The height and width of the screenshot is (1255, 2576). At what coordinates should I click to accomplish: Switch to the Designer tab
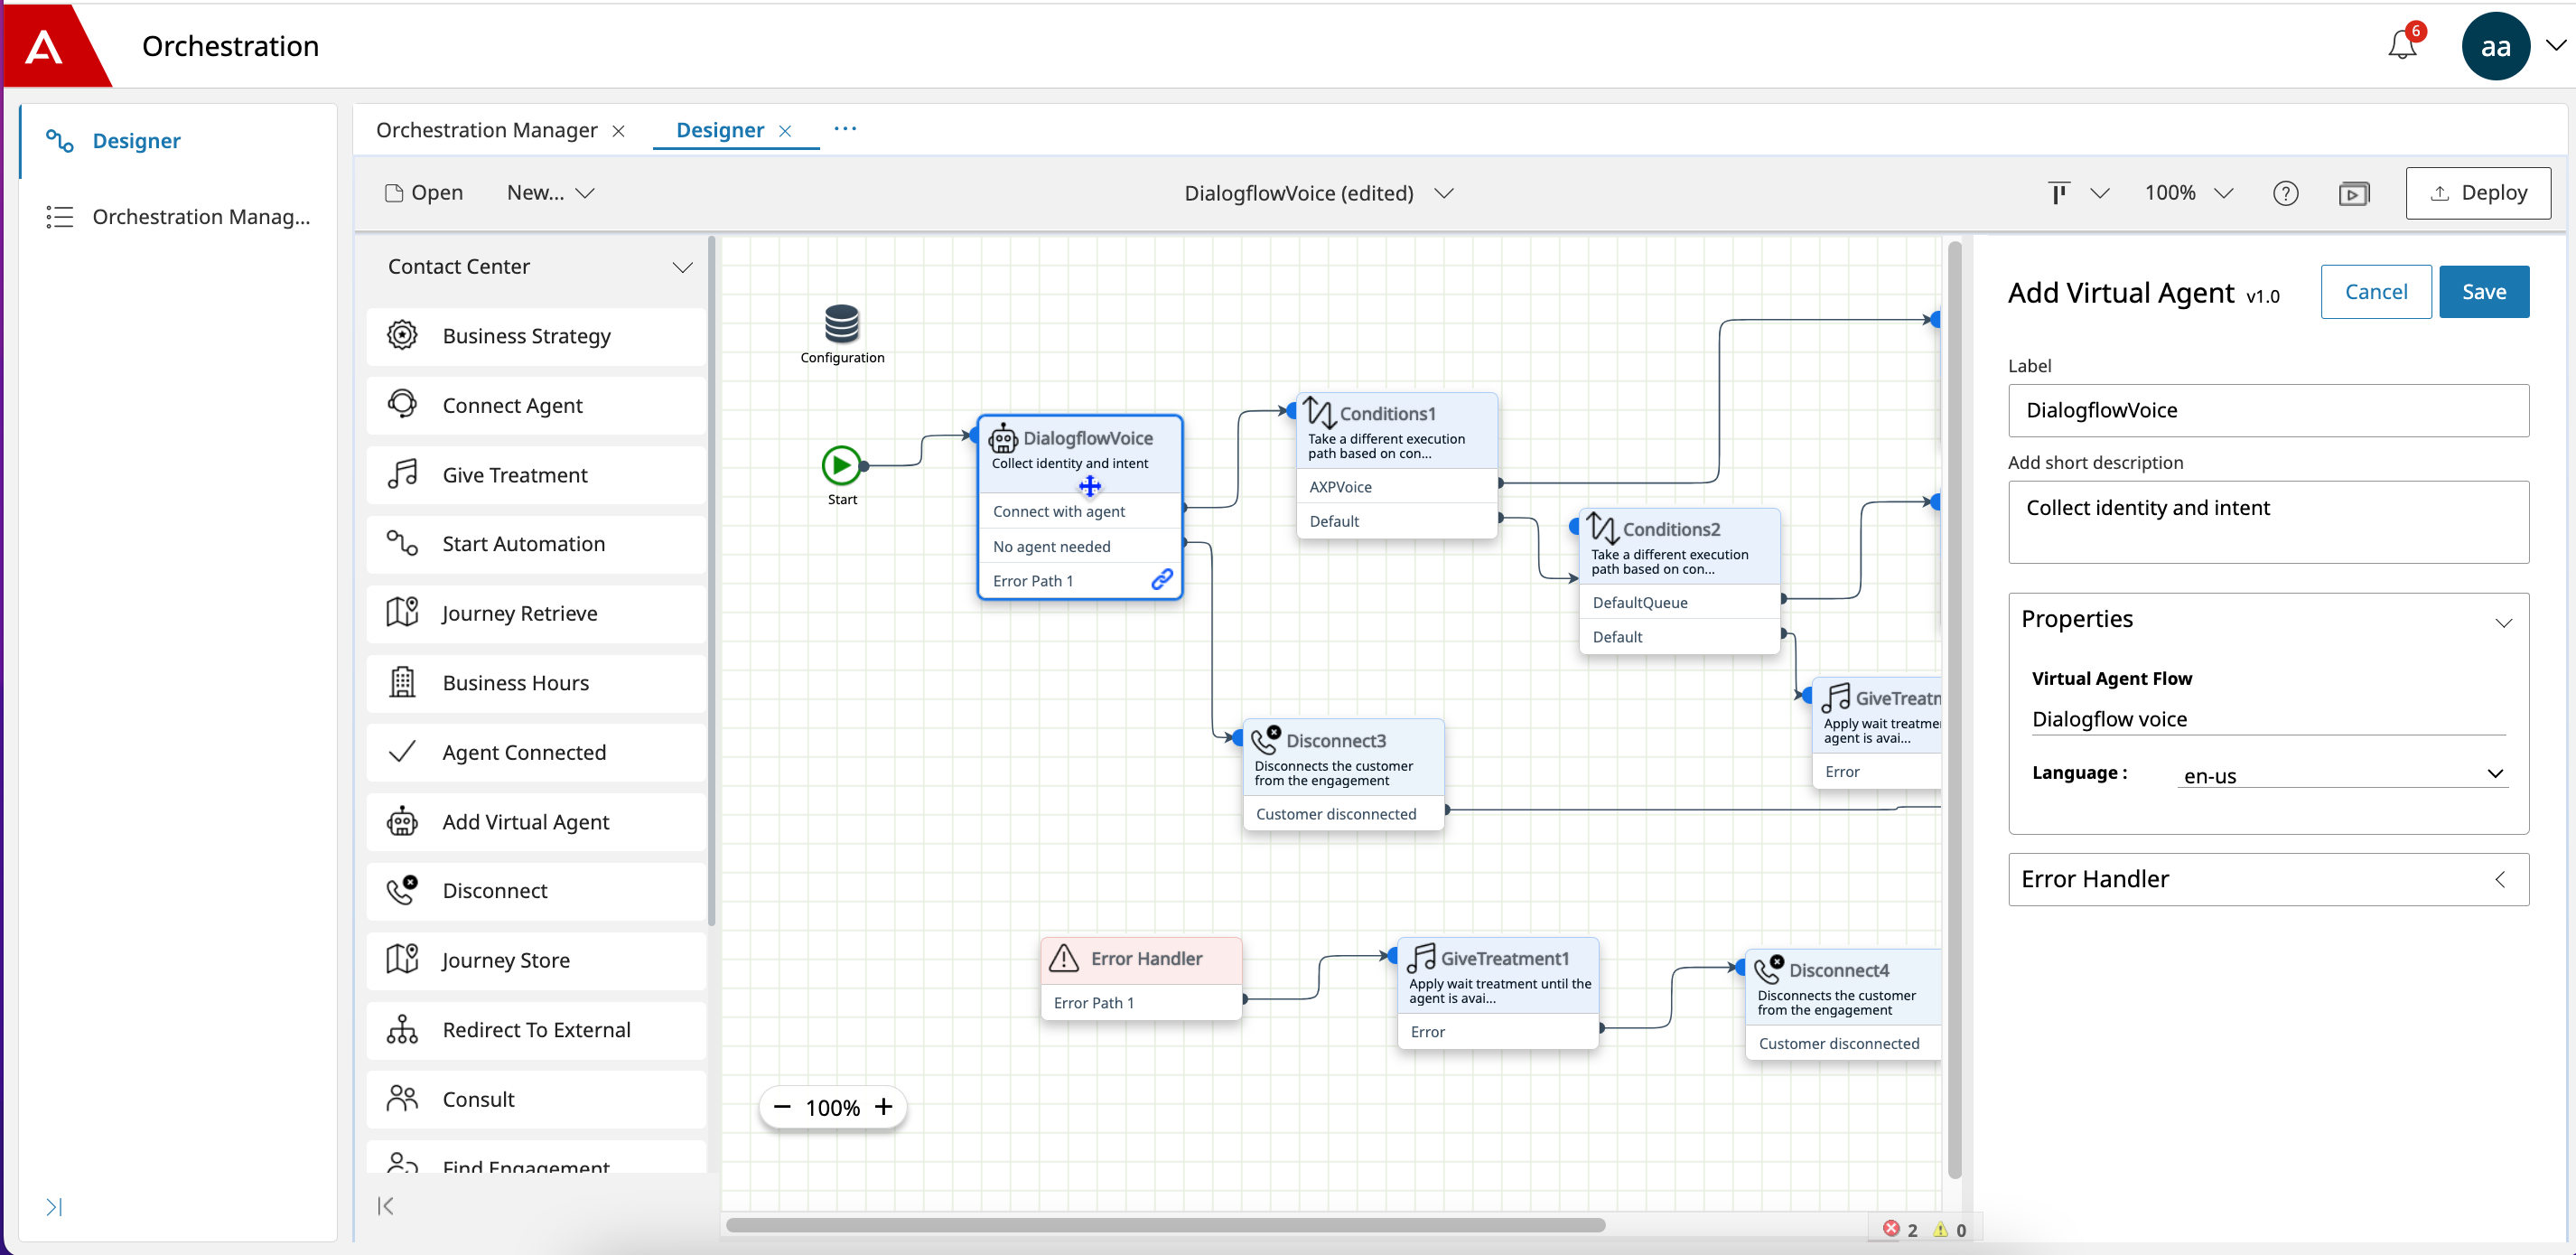720,131
